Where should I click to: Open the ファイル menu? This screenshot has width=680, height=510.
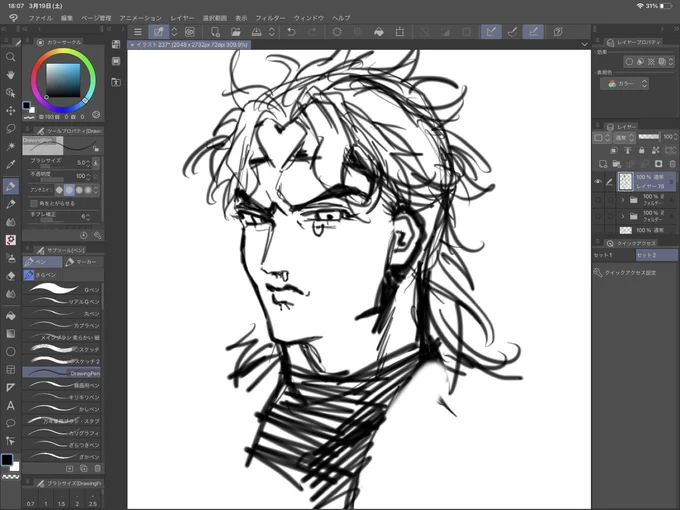tap(40, 18)
